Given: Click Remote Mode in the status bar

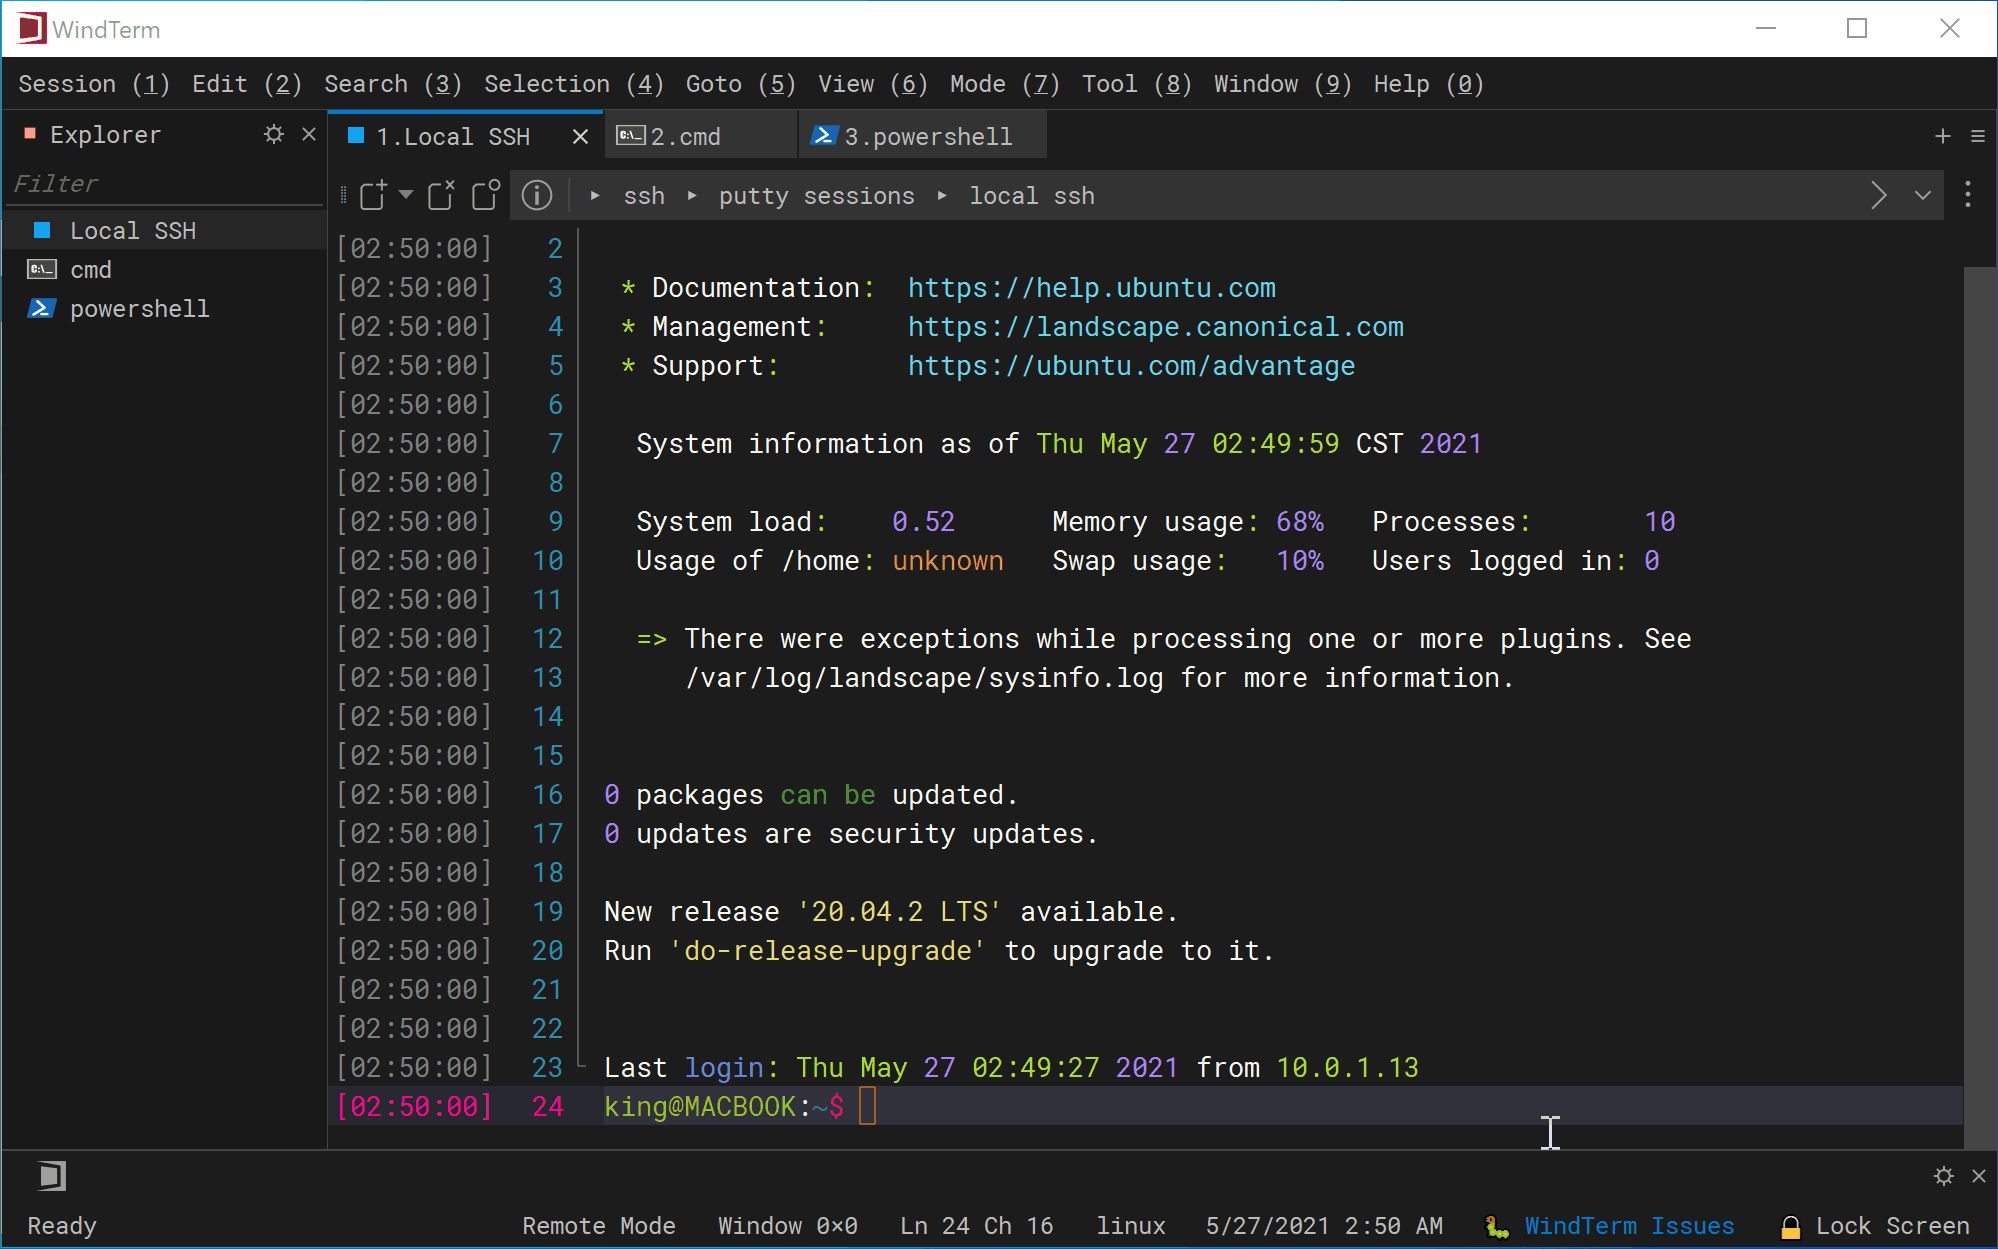Looking at the screenshot, I should pyautogui.click(x=599, y=1226).
